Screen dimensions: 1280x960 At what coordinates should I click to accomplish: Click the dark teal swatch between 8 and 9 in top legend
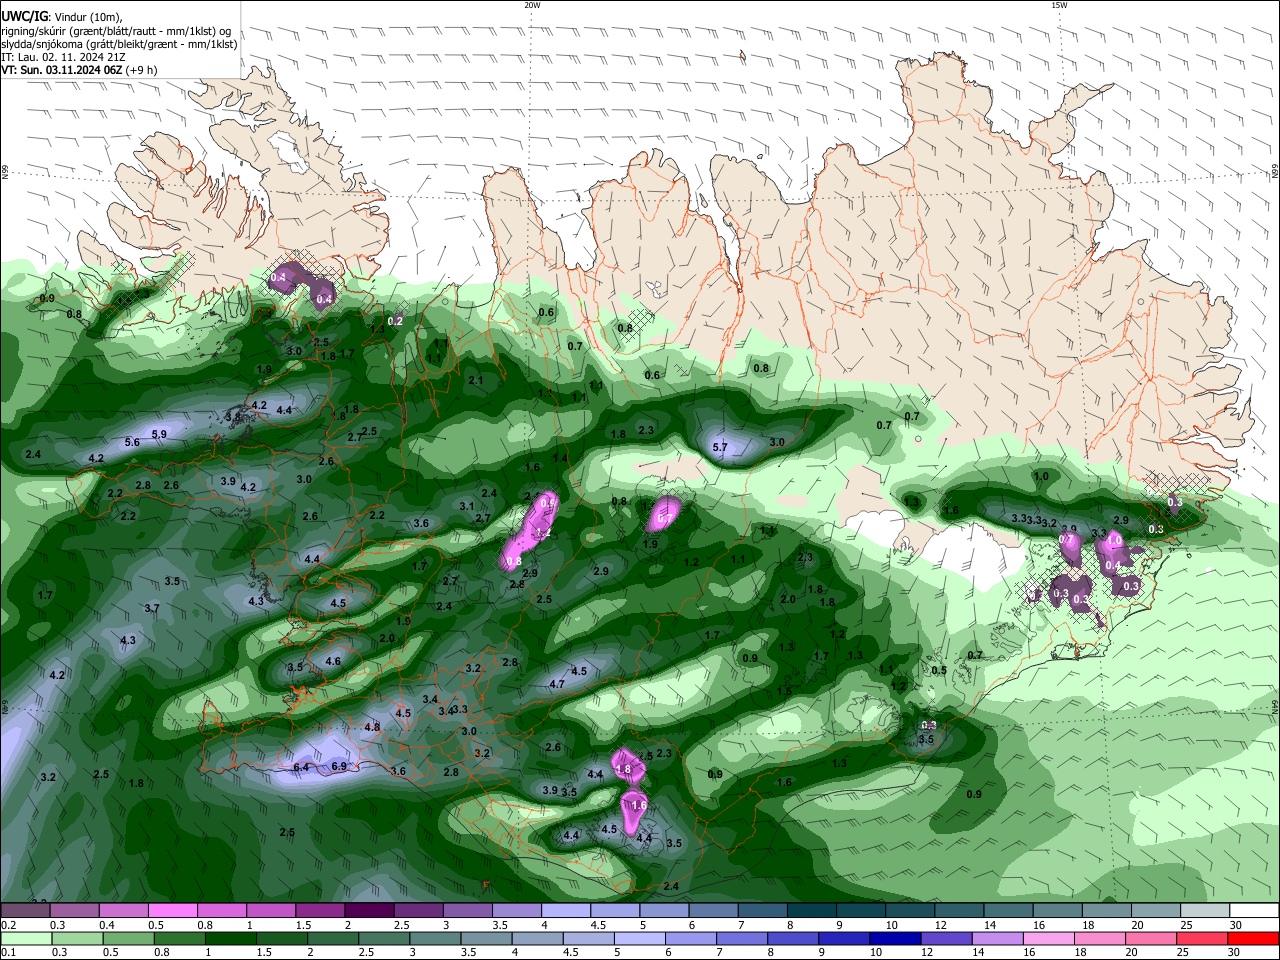tap(810, 910)
